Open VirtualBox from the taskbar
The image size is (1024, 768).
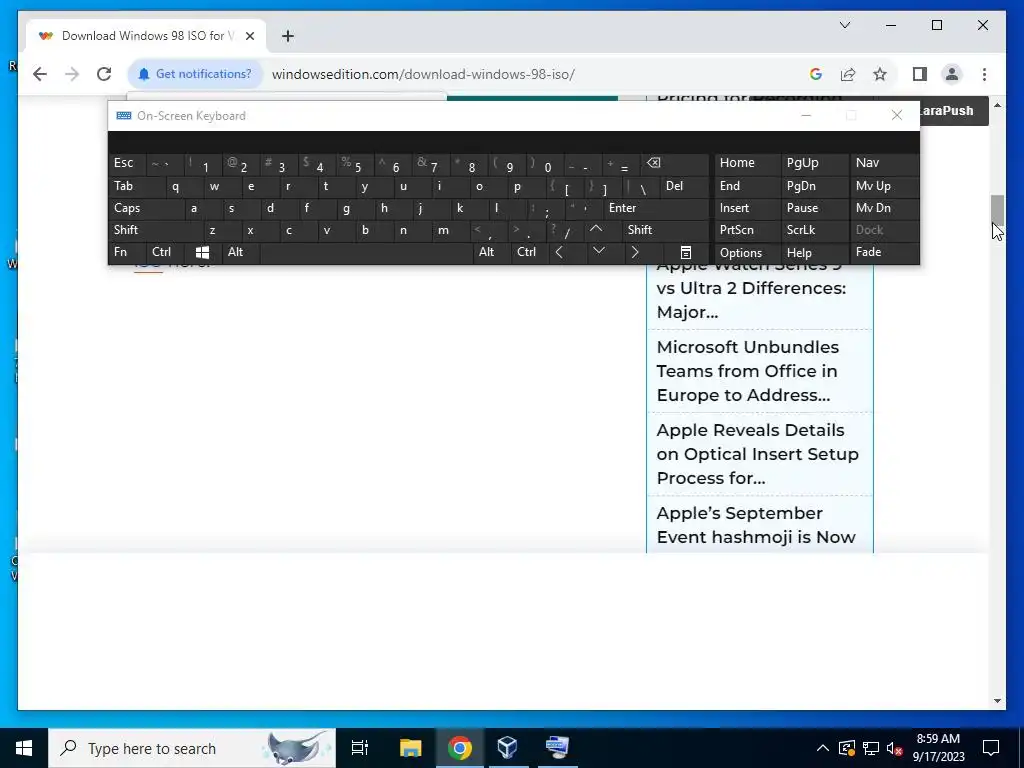507,748
